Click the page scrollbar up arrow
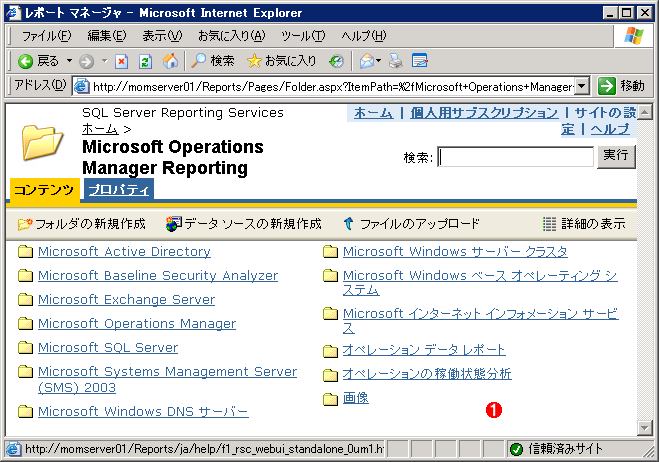Image resolution: width=659 pixels, height=462 pixels. (645, 112)
